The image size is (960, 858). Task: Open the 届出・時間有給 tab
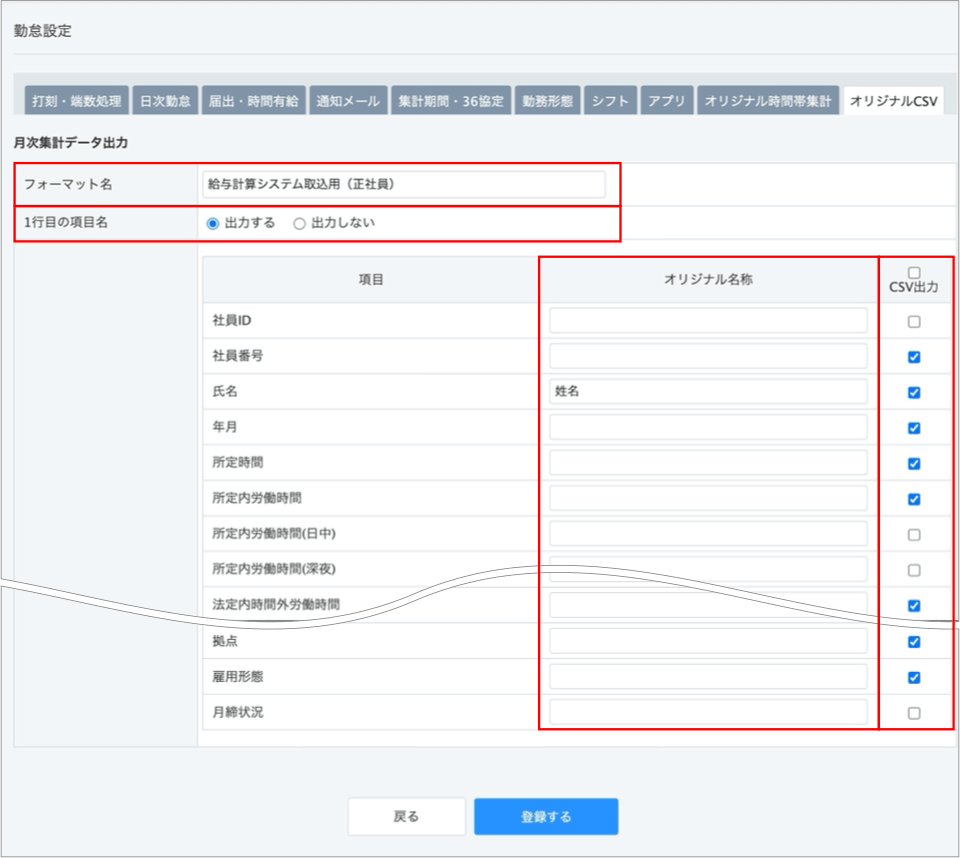tap(253, 101)
